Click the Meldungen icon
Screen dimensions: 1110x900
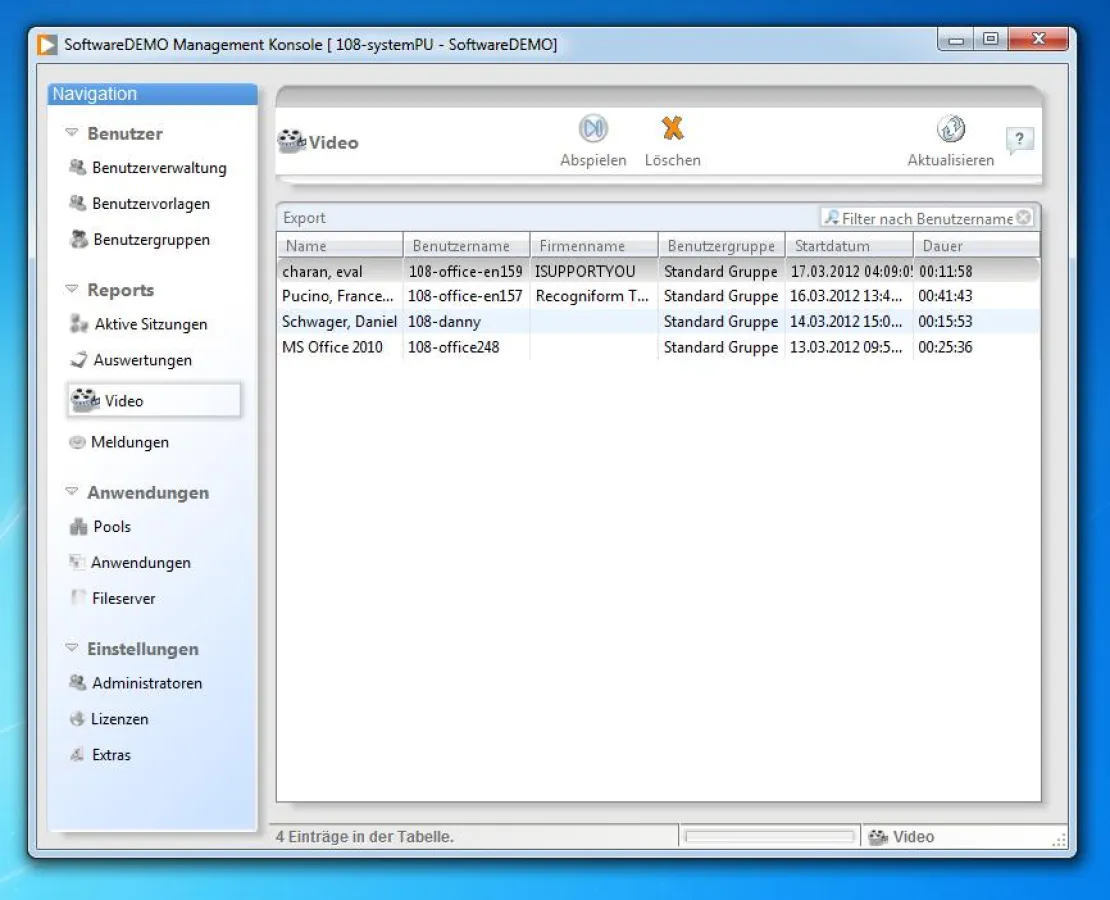click(x=77, y=442)
